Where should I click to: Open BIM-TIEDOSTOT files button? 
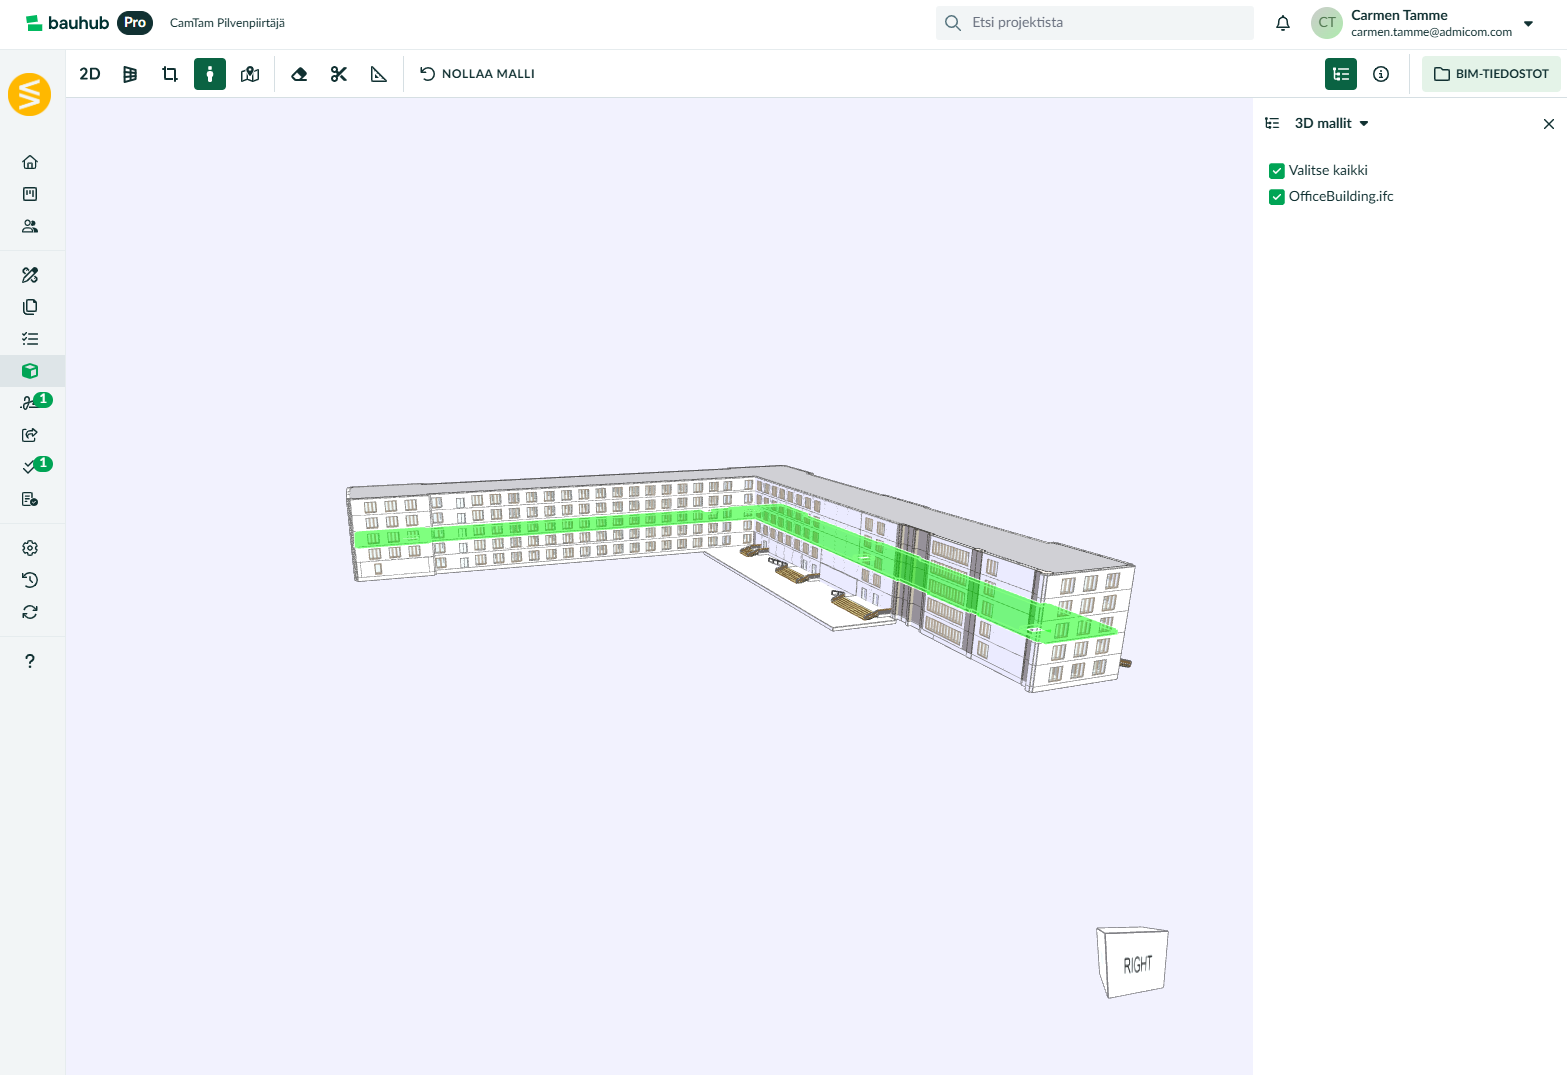(x=1491, y=74)
